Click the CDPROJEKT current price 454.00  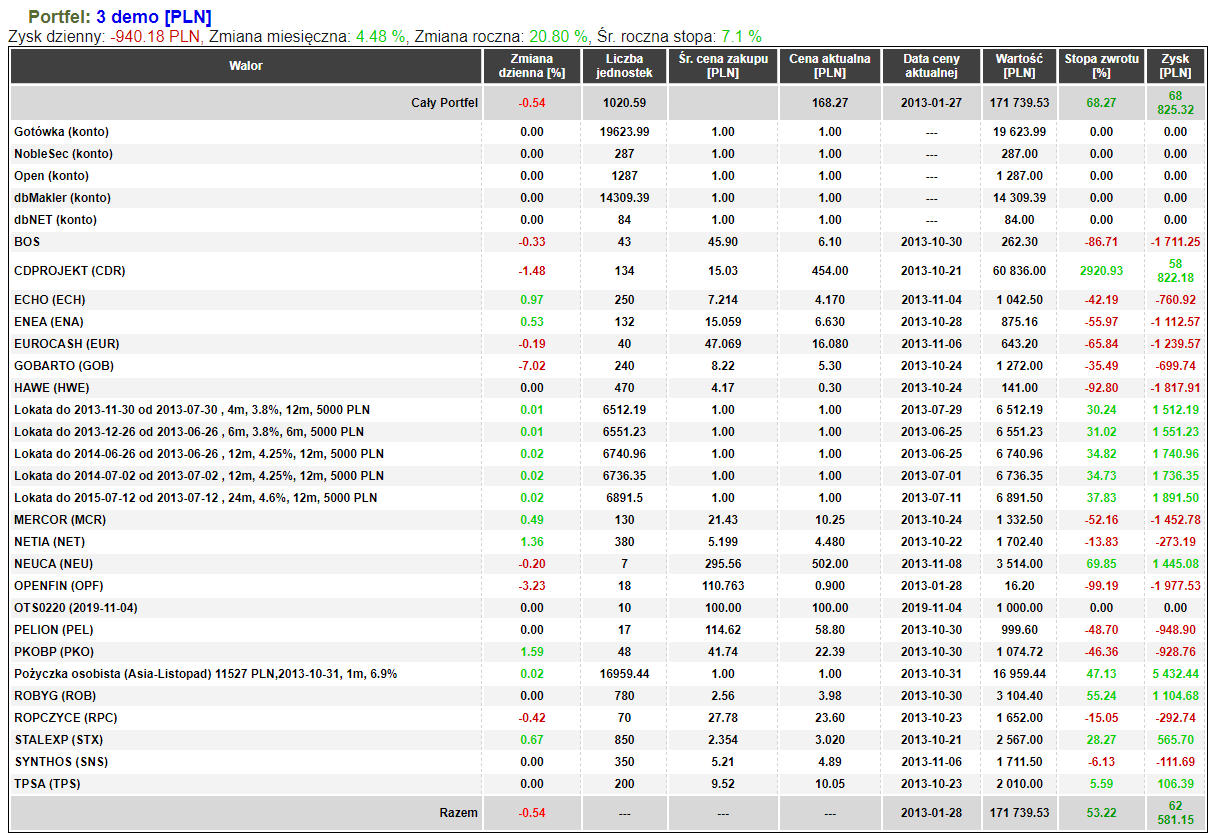(x=830, y=271)
